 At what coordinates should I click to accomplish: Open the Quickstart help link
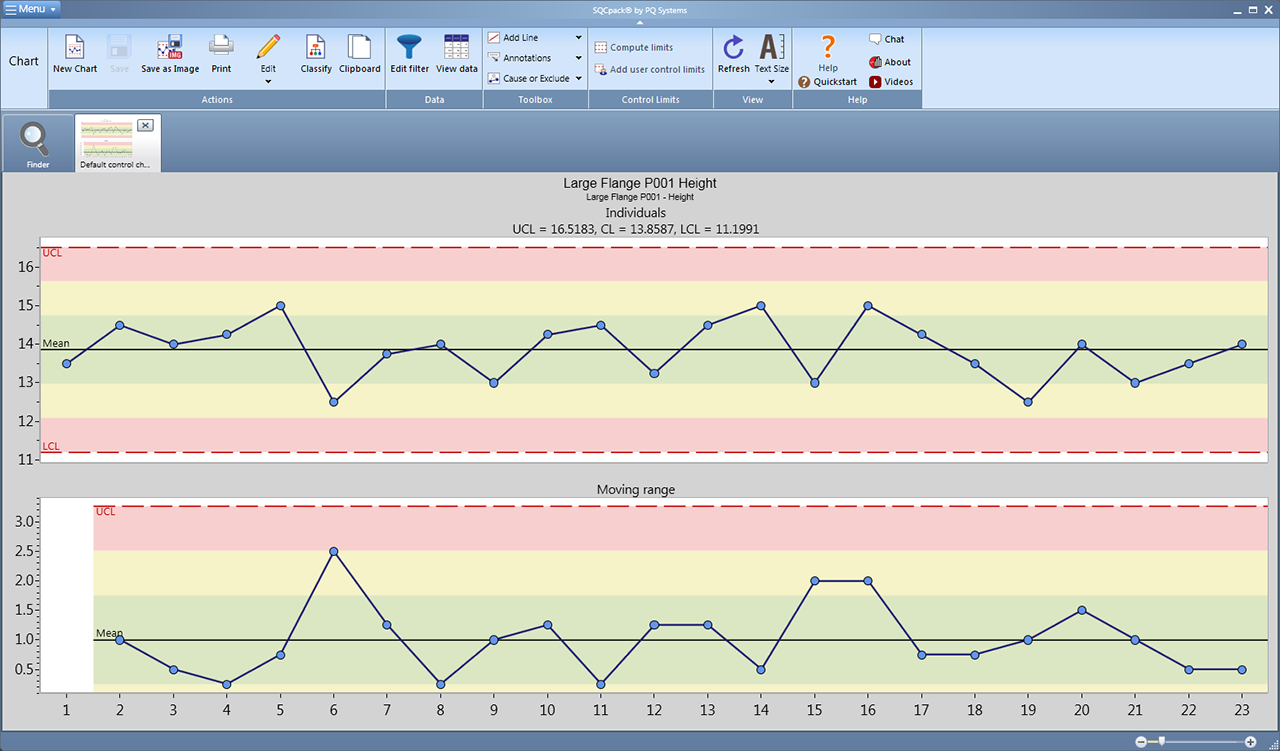point(833,82)
